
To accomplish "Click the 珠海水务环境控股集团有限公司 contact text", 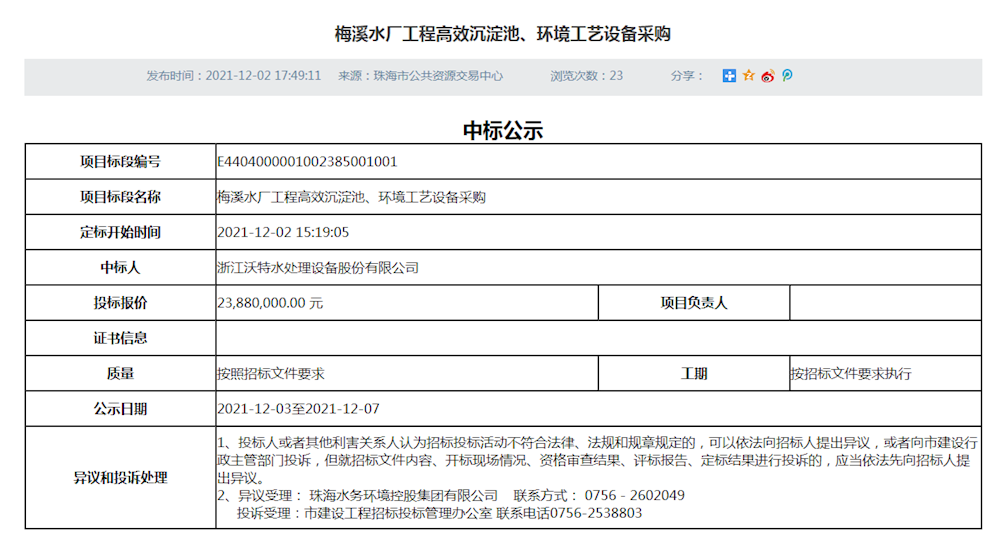I will pyautogui.click(x=404, y=496).
